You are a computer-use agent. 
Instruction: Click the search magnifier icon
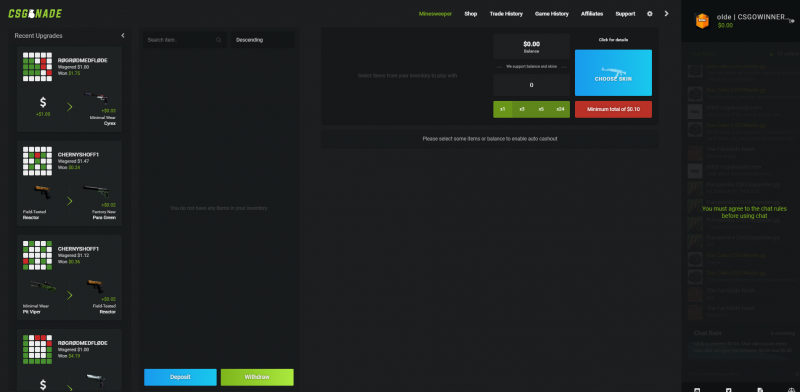tap(218, 40)
